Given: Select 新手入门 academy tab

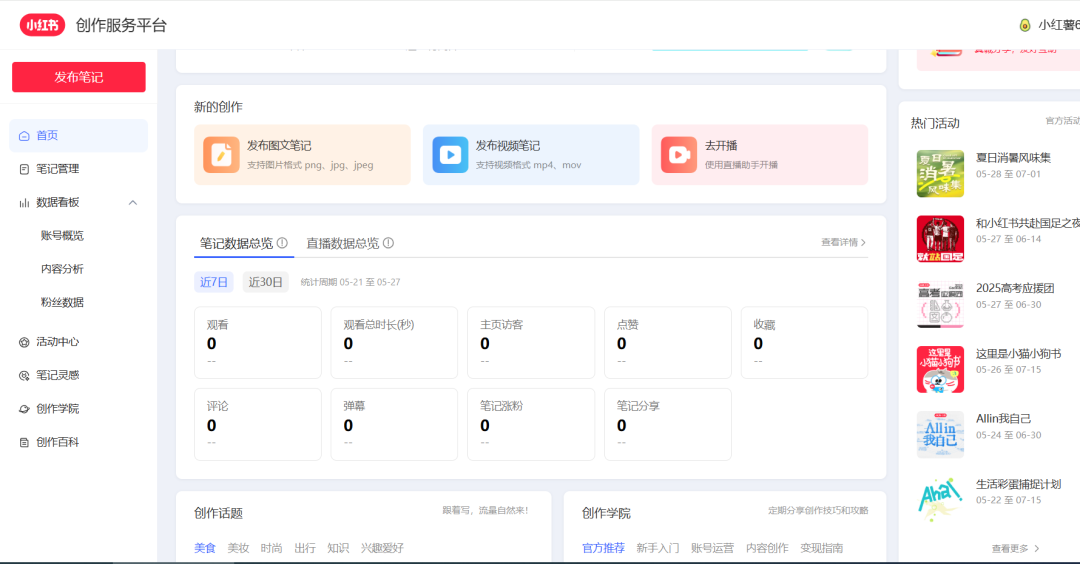Looking at the screenshot, I should coord(658,548).
